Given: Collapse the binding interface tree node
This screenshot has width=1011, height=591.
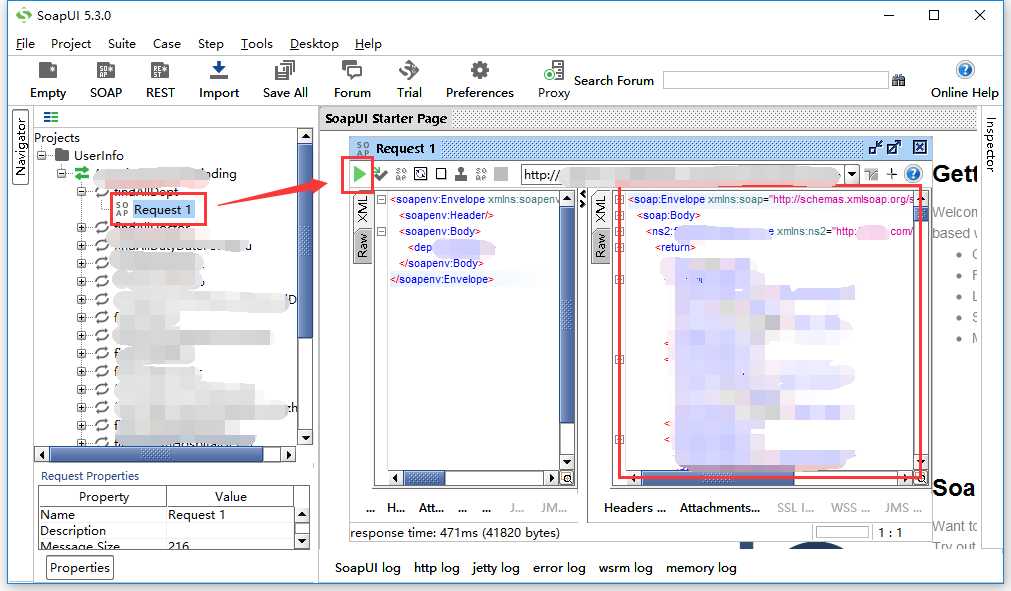Looking at the screenshot, I should click(62, 173).
